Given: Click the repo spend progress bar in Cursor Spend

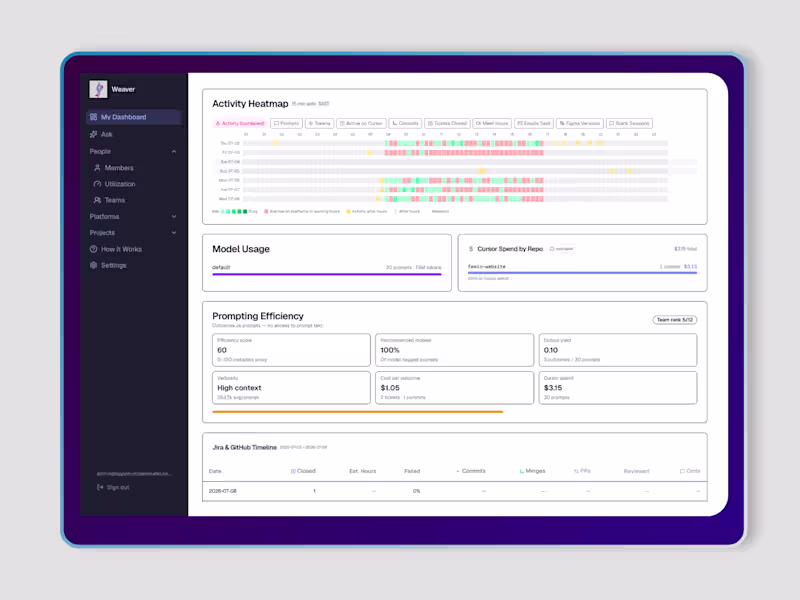Looking at the screenshot, I should pyautogui.click(x=582, y=273).
